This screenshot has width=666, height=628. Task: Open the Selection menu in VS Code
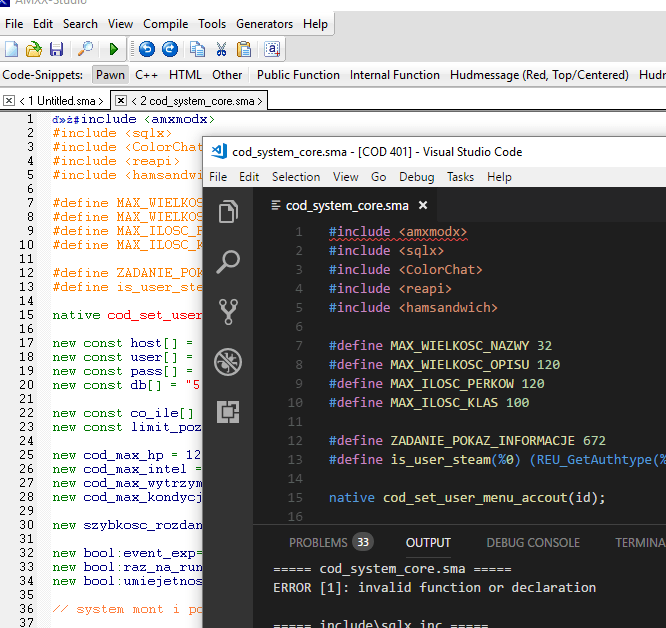tap(295, 177)
